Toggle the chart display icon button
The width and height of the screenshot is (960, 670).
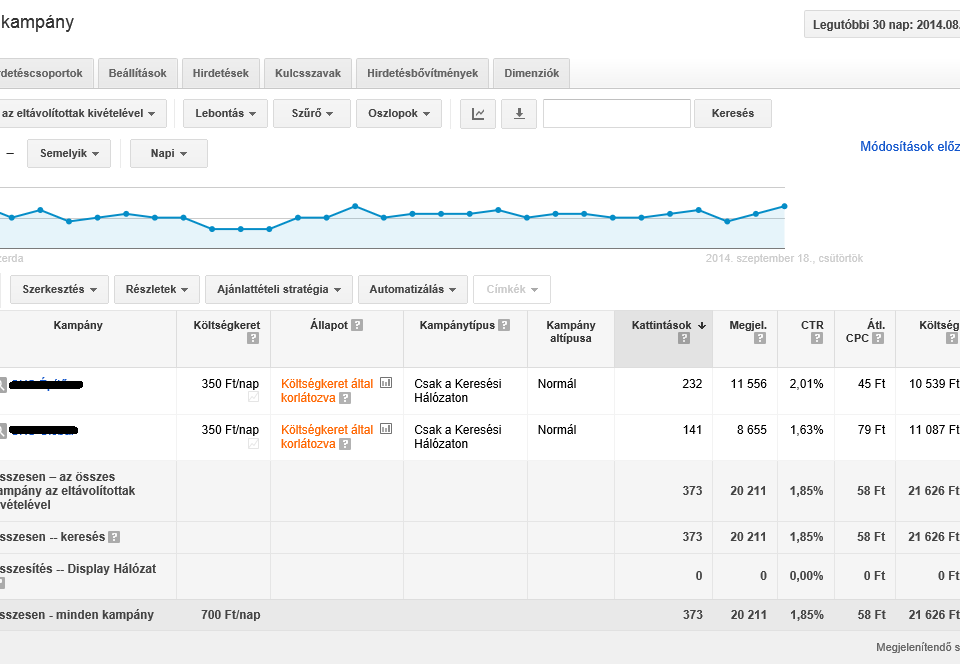pyautogui.click(x=478, y=114)
